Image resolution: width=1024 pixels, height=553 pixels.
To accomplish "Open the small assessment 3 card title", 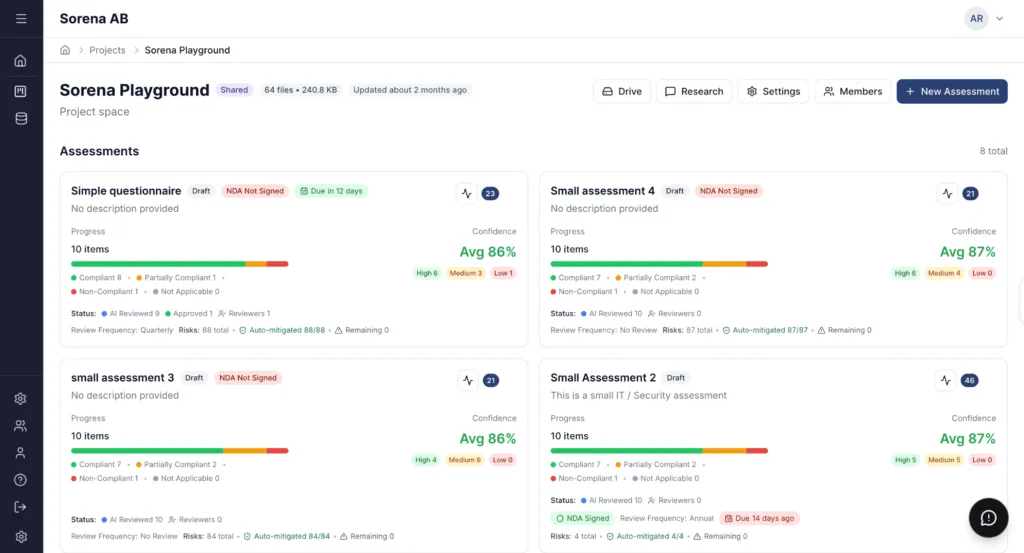I will pos(122,378).
